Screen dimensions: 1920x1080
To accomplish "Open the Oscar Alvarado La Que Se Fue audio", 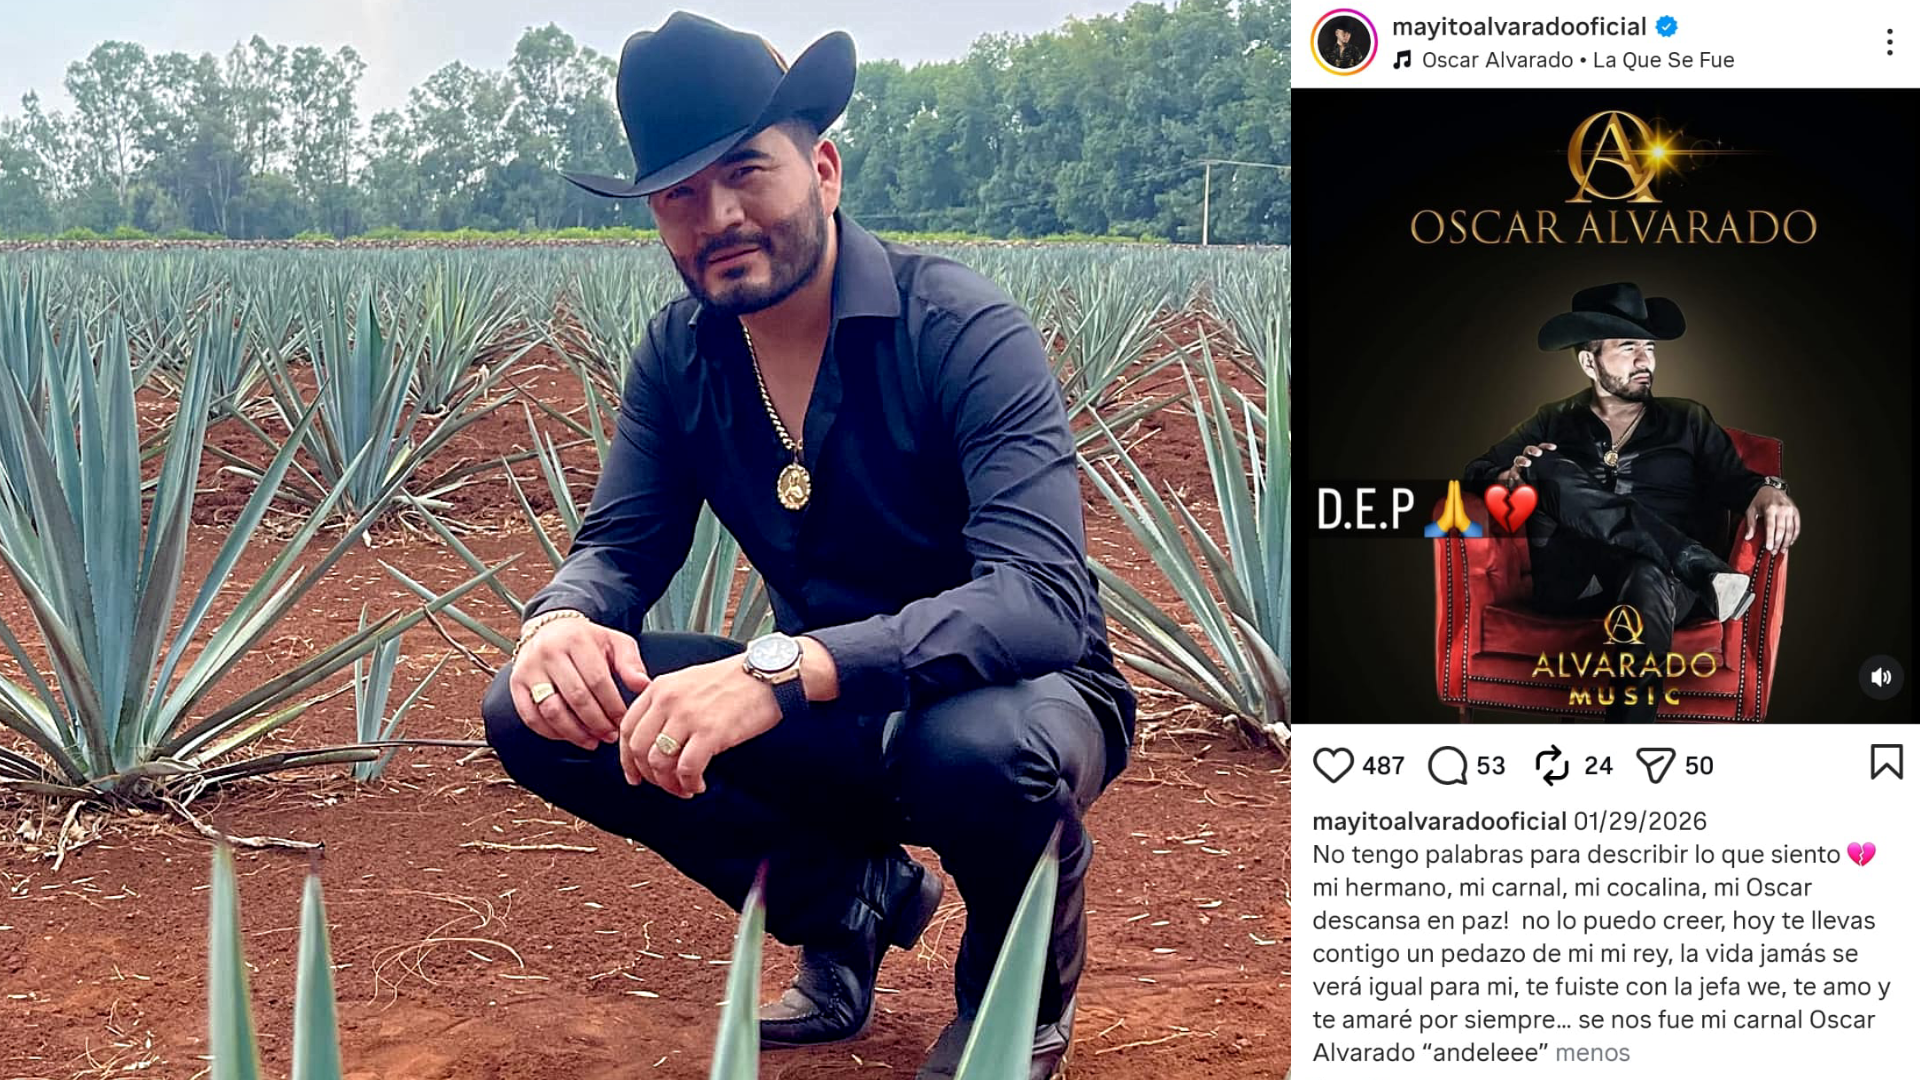I will 1578,60.
